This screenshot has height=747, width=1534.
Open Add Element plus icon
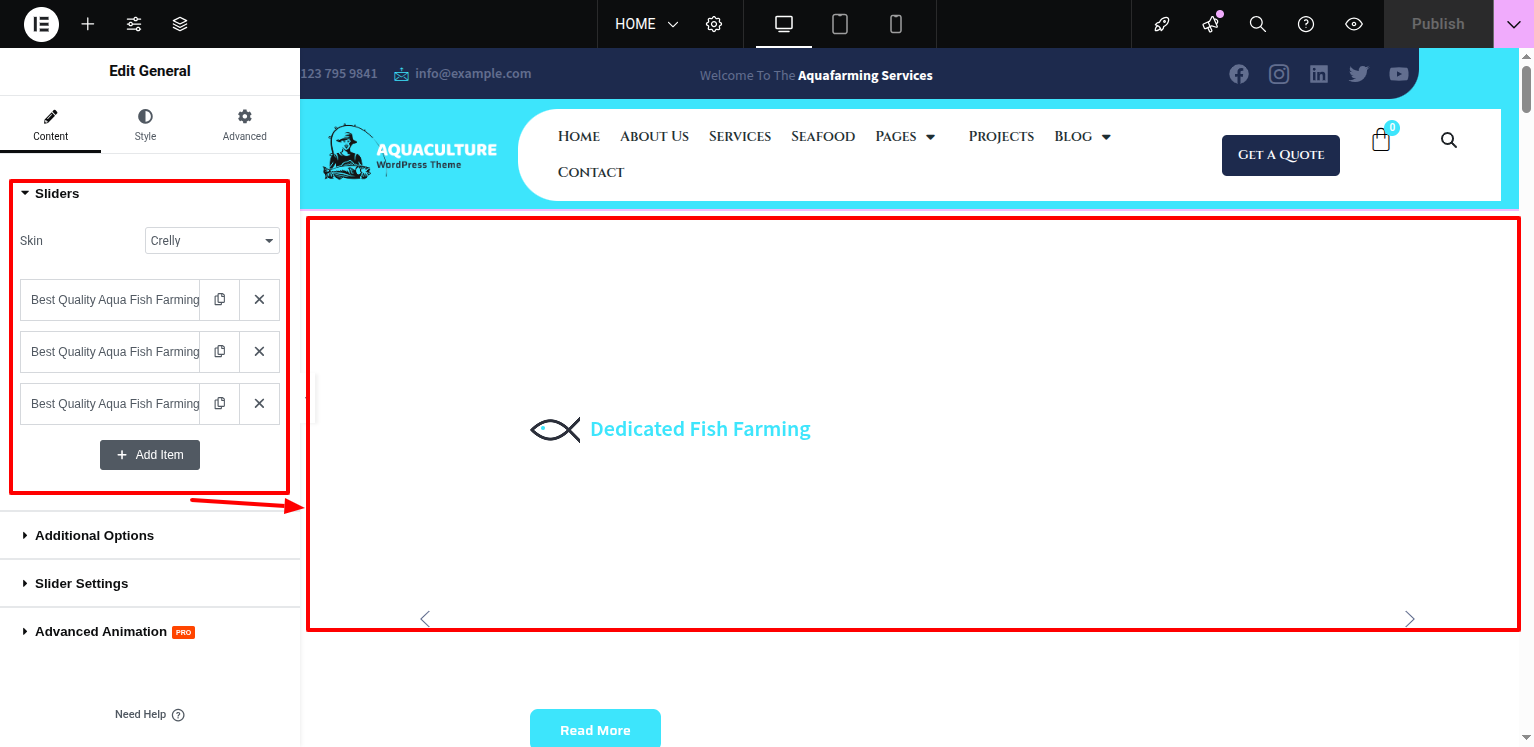tap(88, 24)
